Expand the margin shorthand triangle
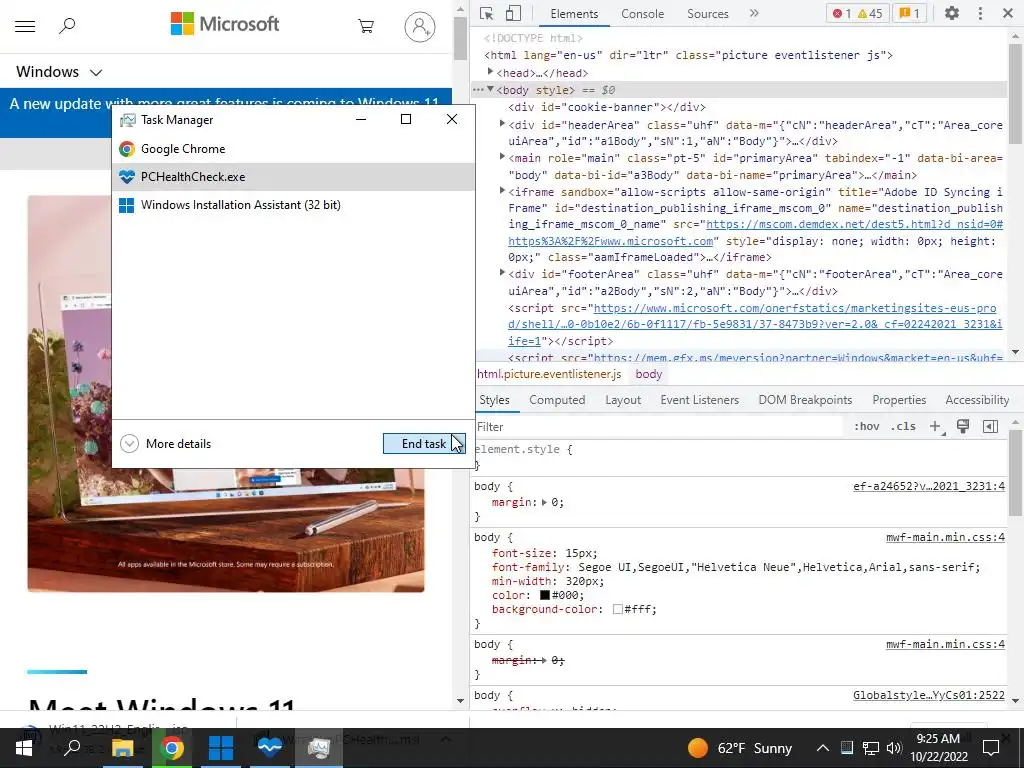The height and width of the screenshot is (768, 1024). [x=544, y=502]
